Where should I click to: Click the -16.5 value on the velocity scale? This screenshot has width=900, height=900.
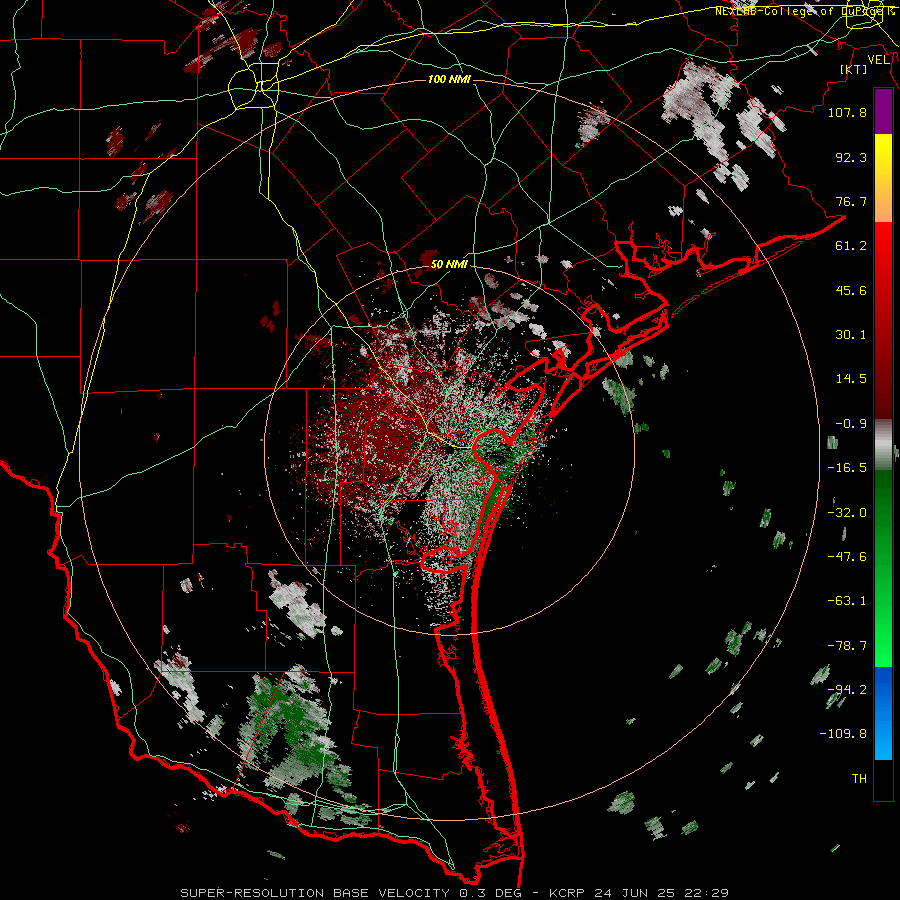point(847,468)
